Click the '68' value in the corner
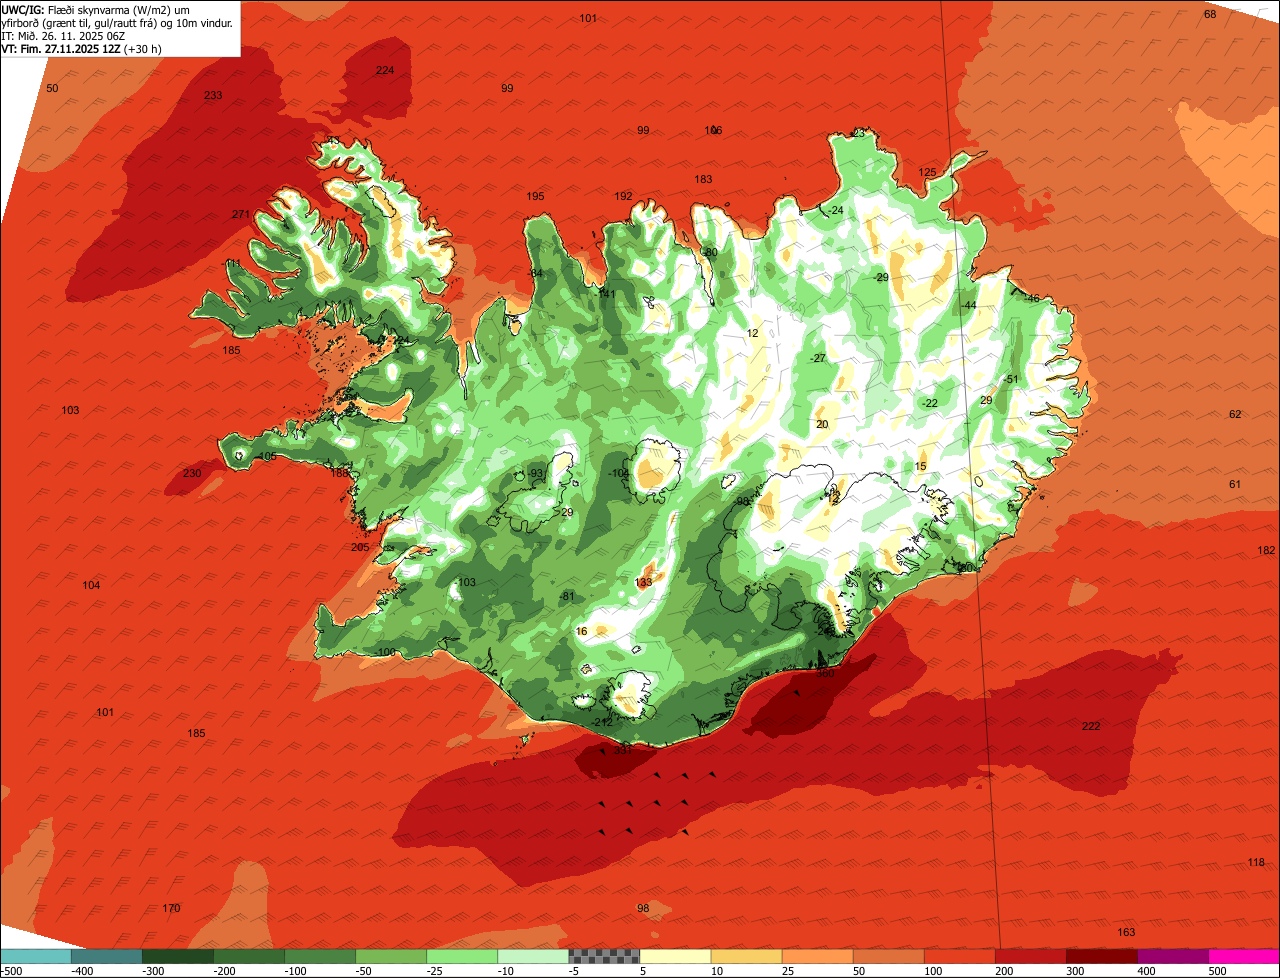Image resolution: width=1280 pixels, height=978 pixels. point(1210,14)
